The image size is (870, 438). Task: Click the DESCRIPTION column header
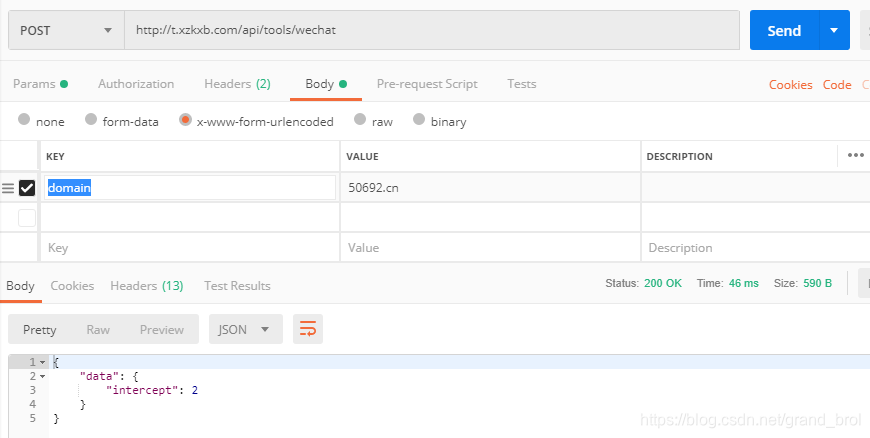(x=679, y=157)
